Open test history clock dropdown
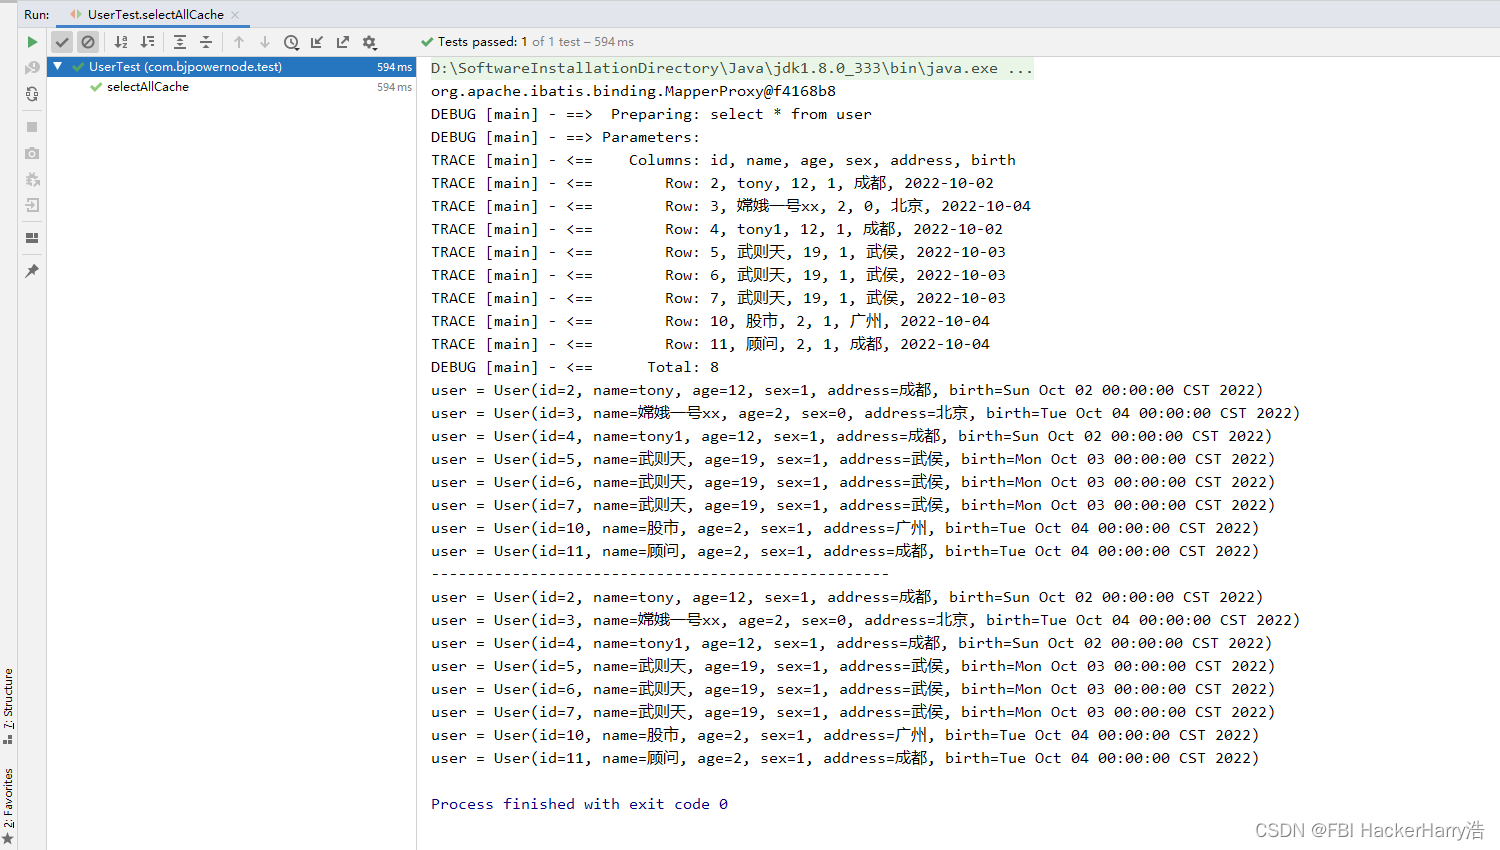 (291, 42)
